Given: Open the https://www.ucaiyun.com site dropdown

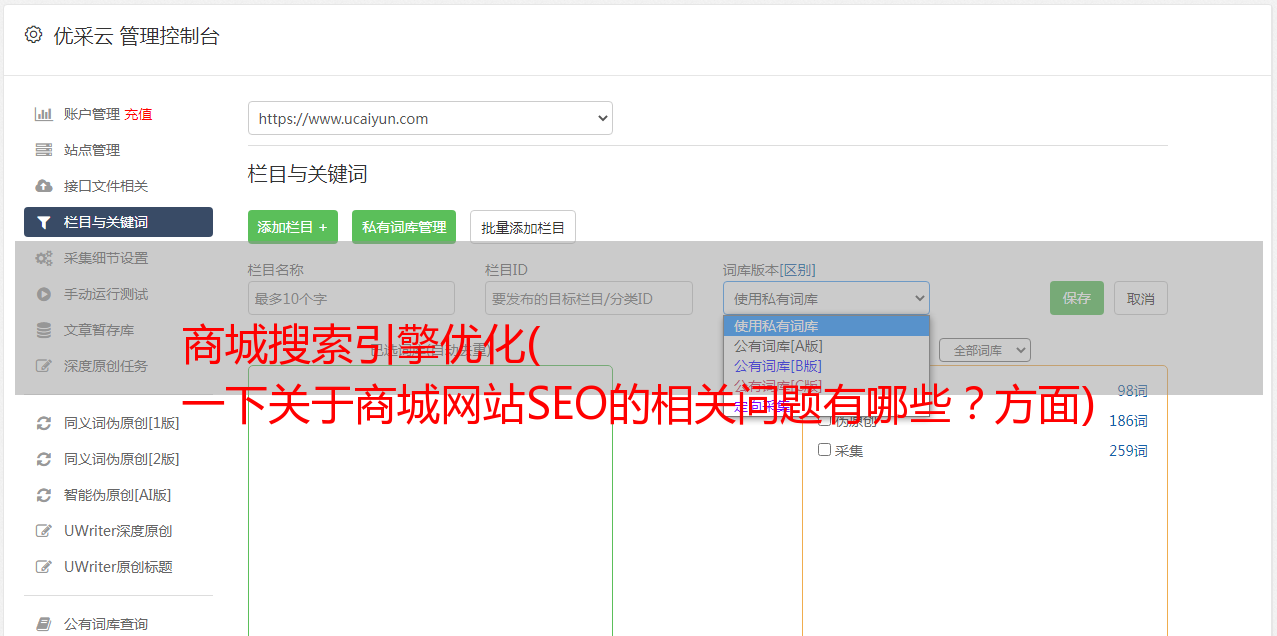Looking at the screenshot, I should pos(430,118).
